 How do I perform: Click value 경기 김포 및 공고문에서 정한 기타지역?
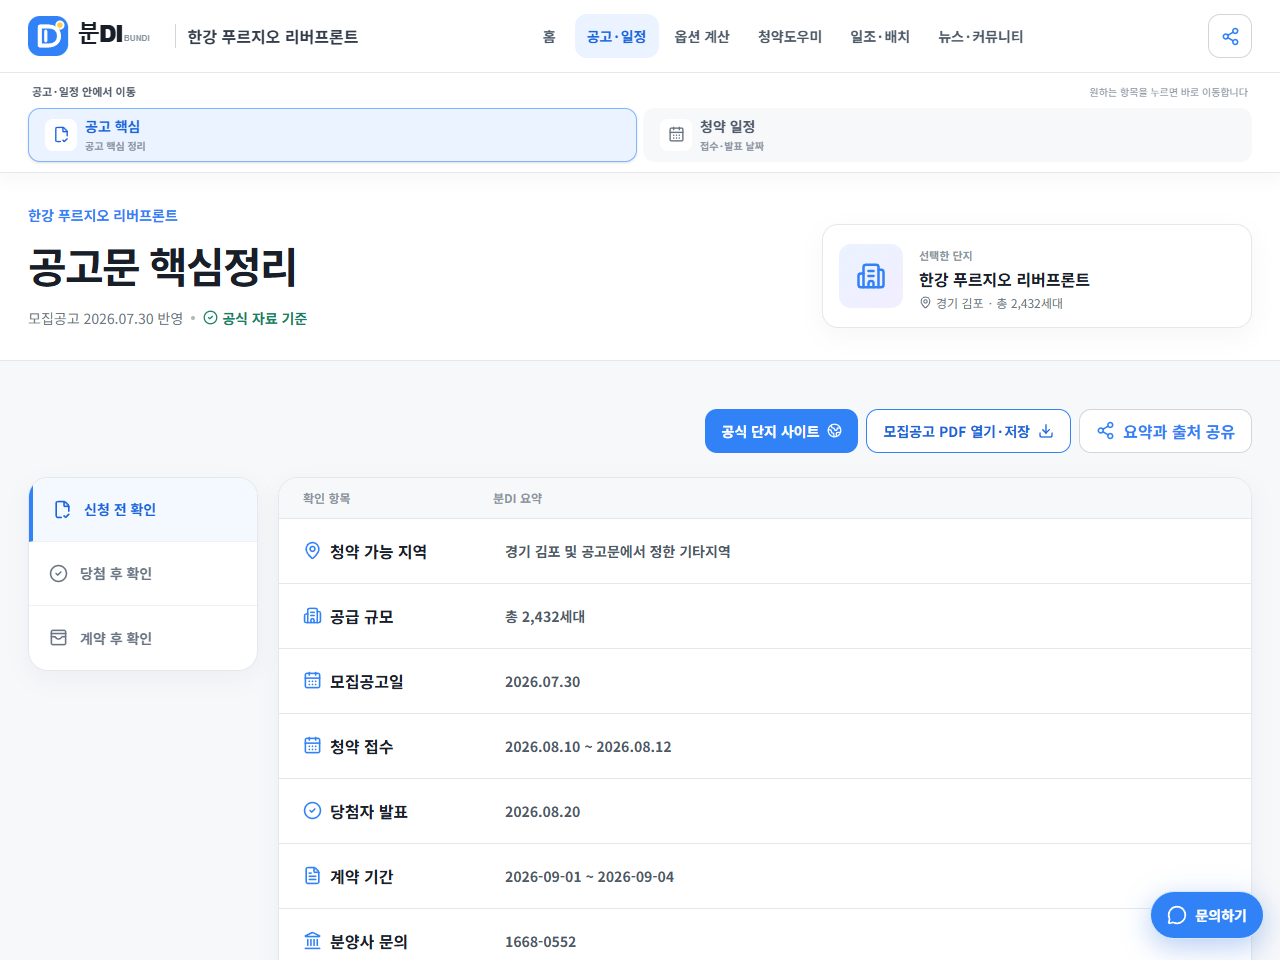coord(618,551)
